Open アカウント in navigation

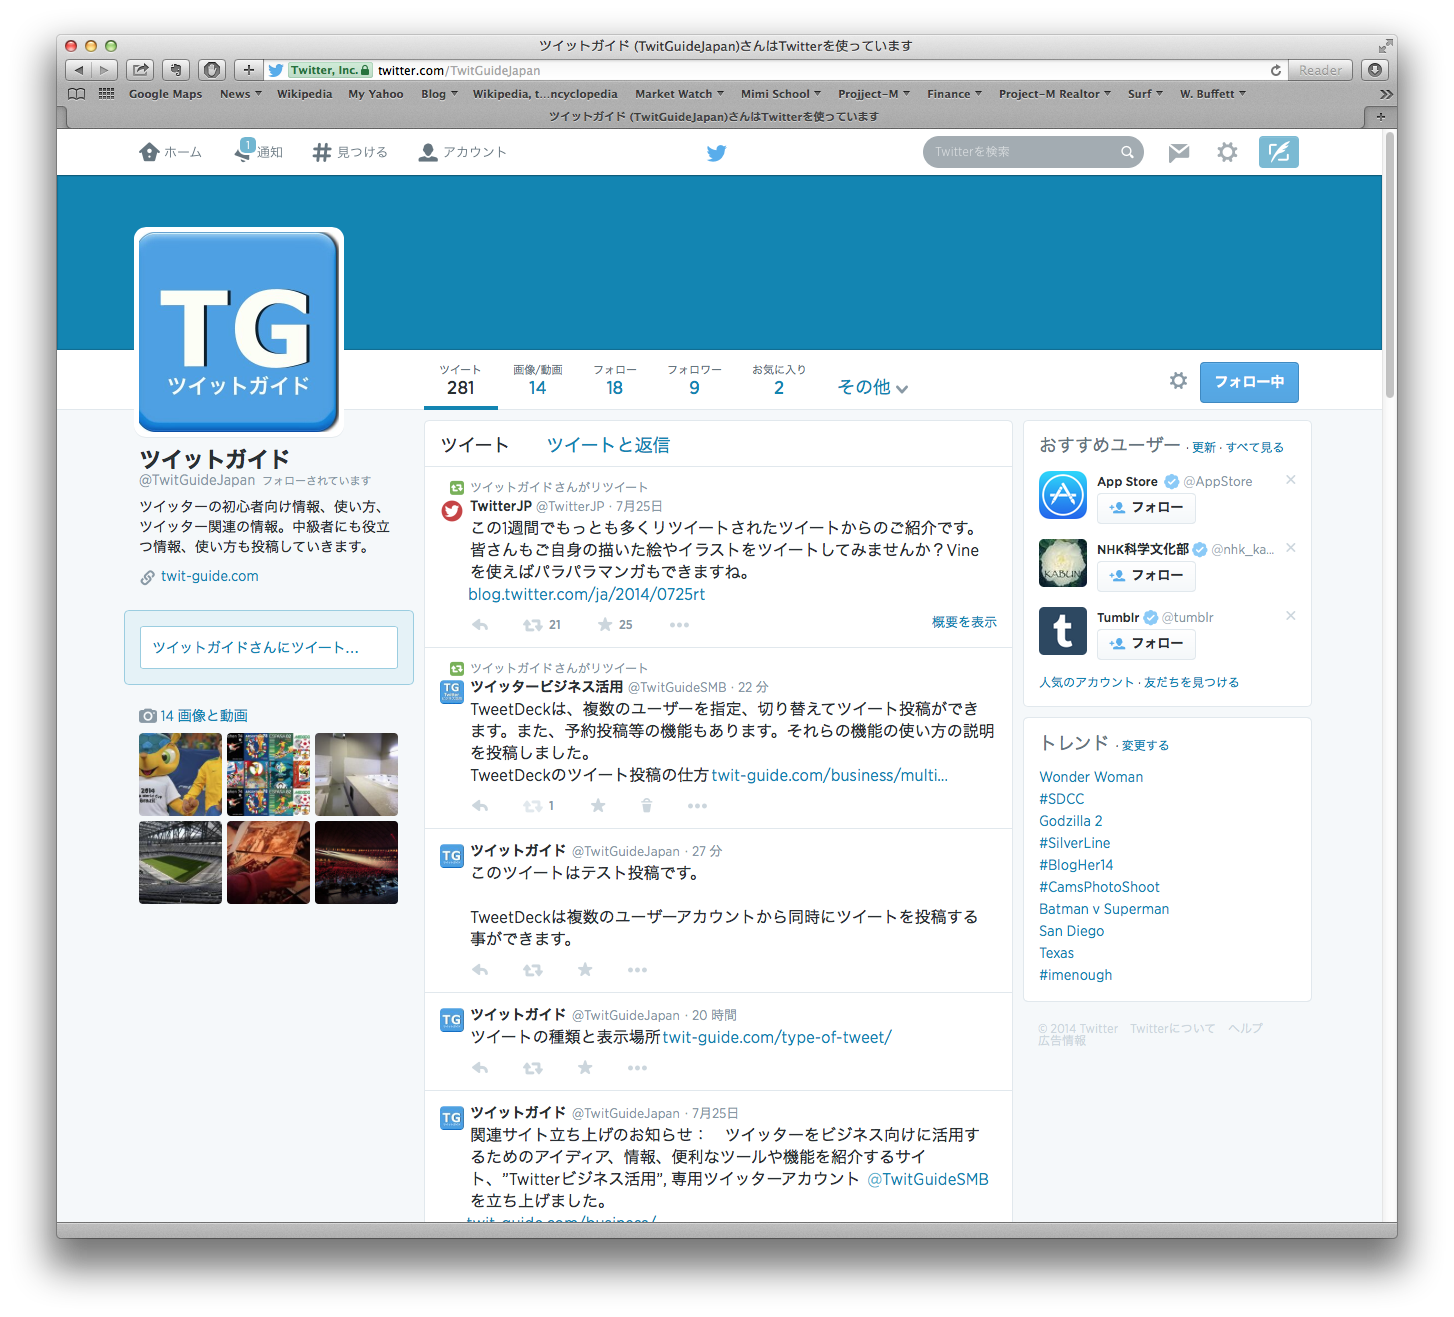(462, 152)
